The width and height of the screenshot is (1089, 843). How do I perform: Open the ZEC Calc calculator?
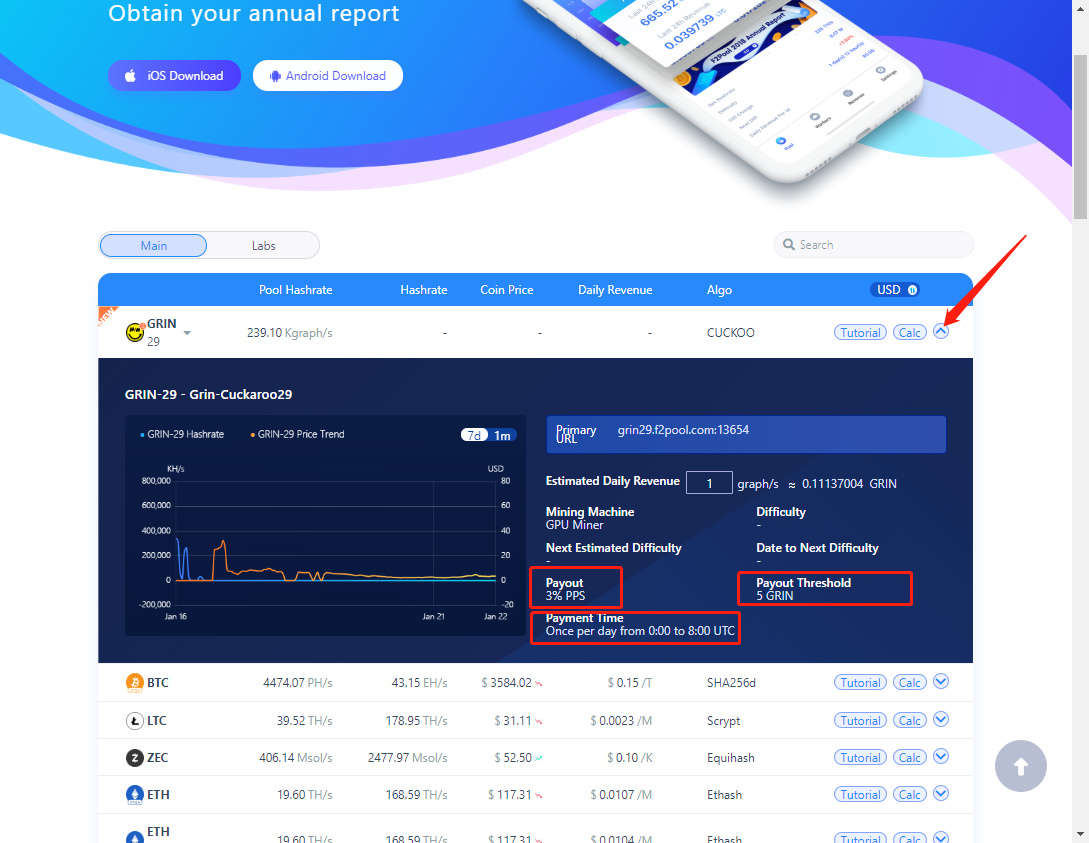click(909, 758)
